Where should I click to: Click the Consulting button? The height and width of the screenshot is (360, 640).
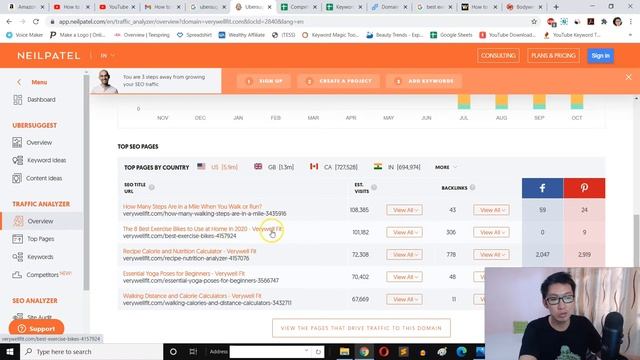click(x=498, y=56)
